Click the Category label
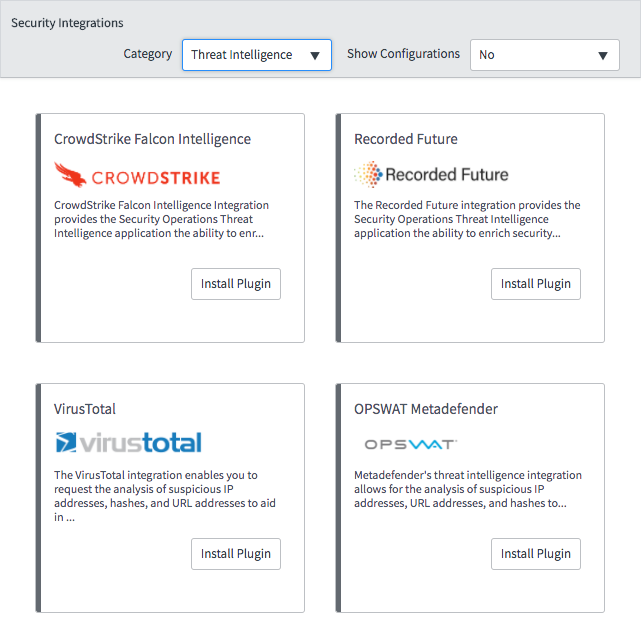This screenshot has height=627, width=641. [x=148, y=54]
